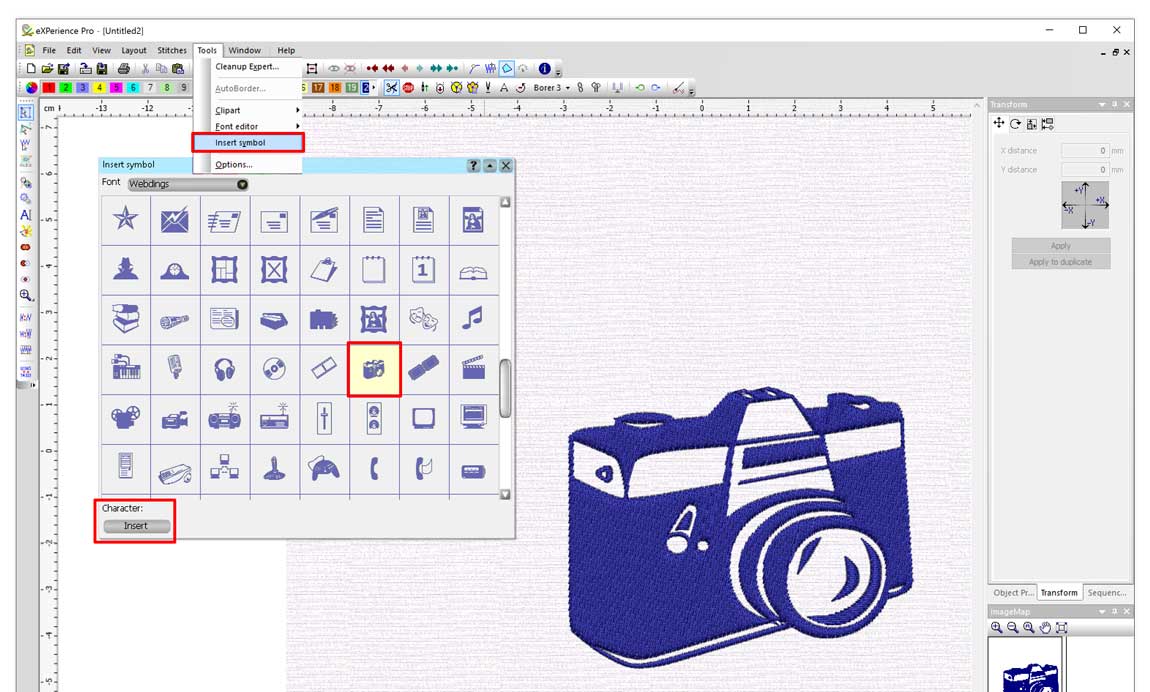Image resolution: width=1150 pixels, height=692 pixels.
Task: Click the symbol grid scrollbar up arrow
Action: pos(505,202)
